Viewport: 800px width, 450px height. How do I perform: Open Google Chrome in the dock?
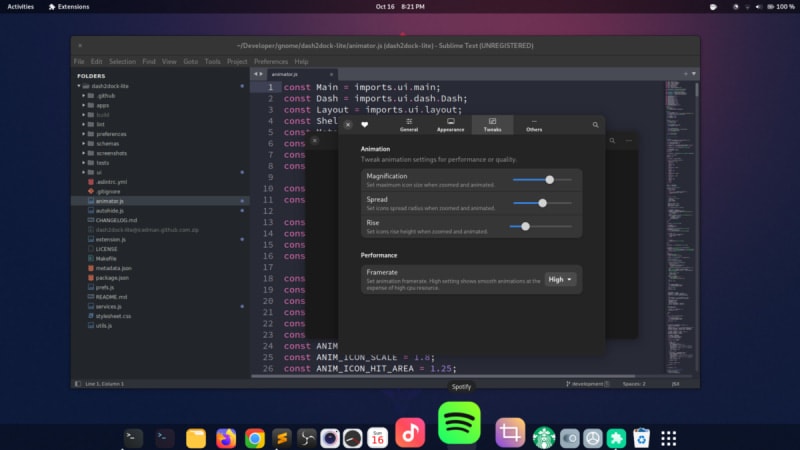tap(255, 438)
